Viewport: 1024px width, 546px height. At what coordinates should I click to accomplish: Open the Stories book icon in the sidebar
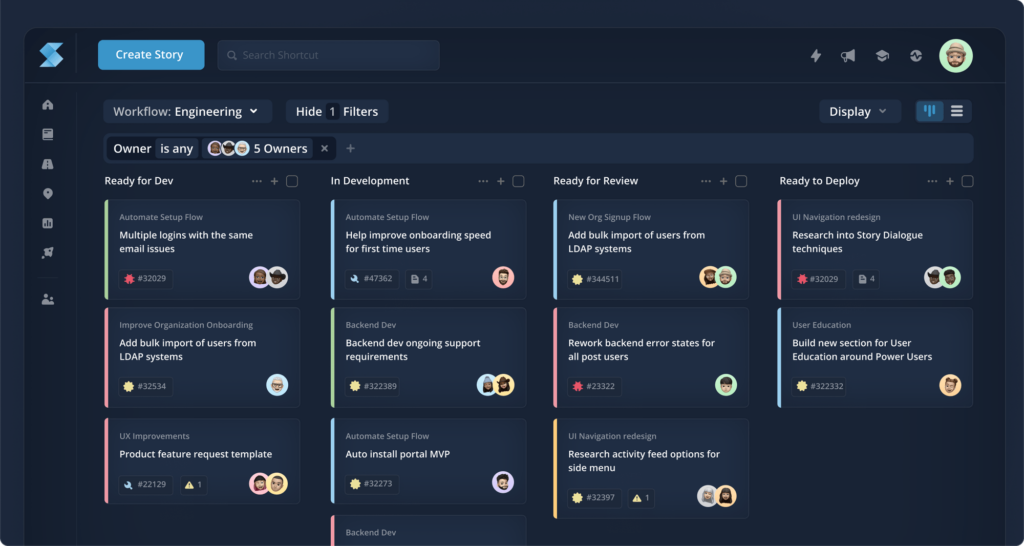pyautogui.click(x=48, y=134)
